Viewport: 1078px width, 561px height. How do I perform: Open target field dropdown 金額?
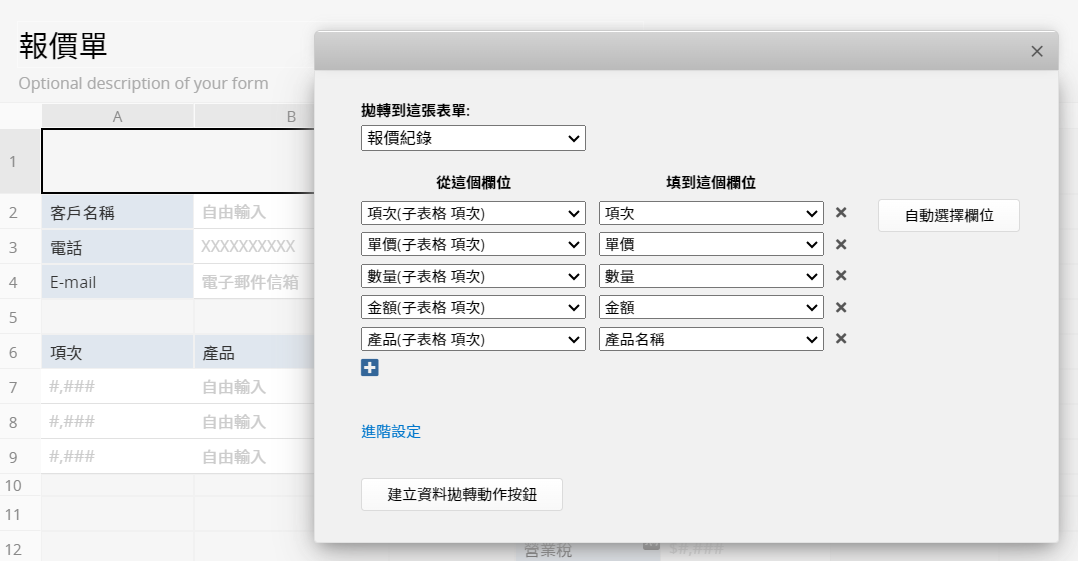pos(711,308)
